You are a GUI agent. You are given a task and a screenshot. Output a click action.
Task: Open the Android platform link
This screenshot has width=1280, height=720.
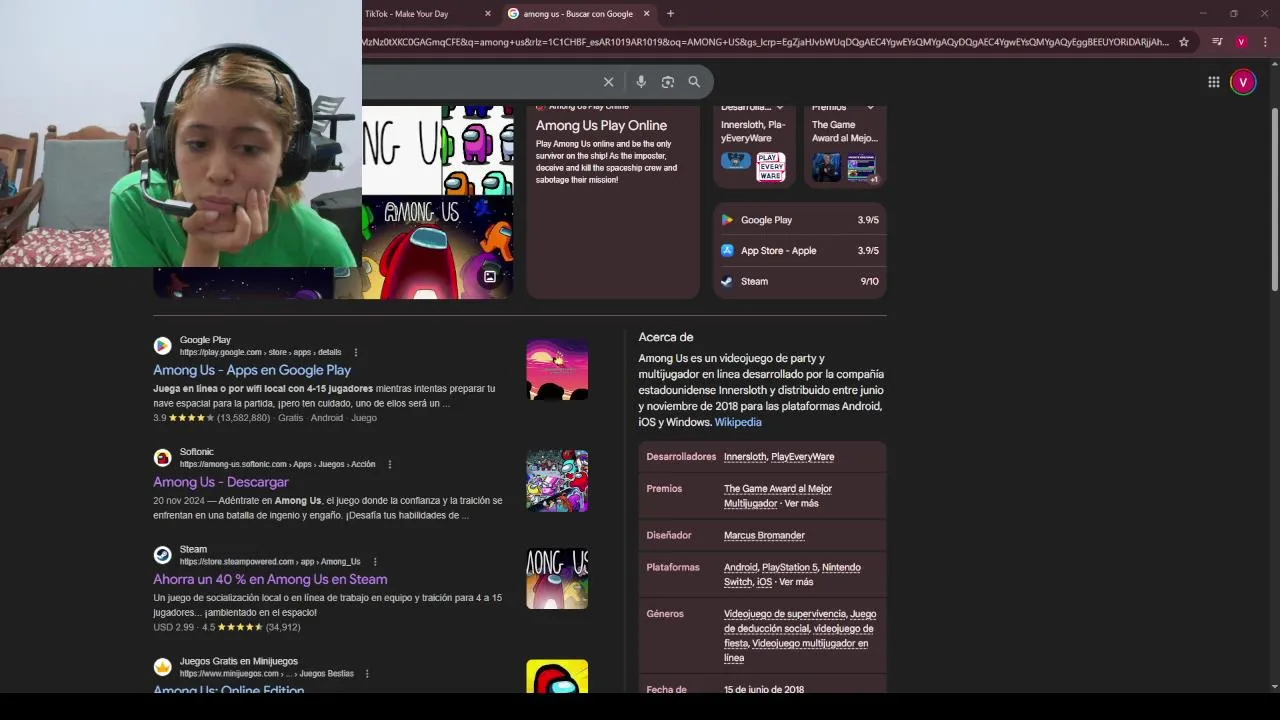point(741,568)
